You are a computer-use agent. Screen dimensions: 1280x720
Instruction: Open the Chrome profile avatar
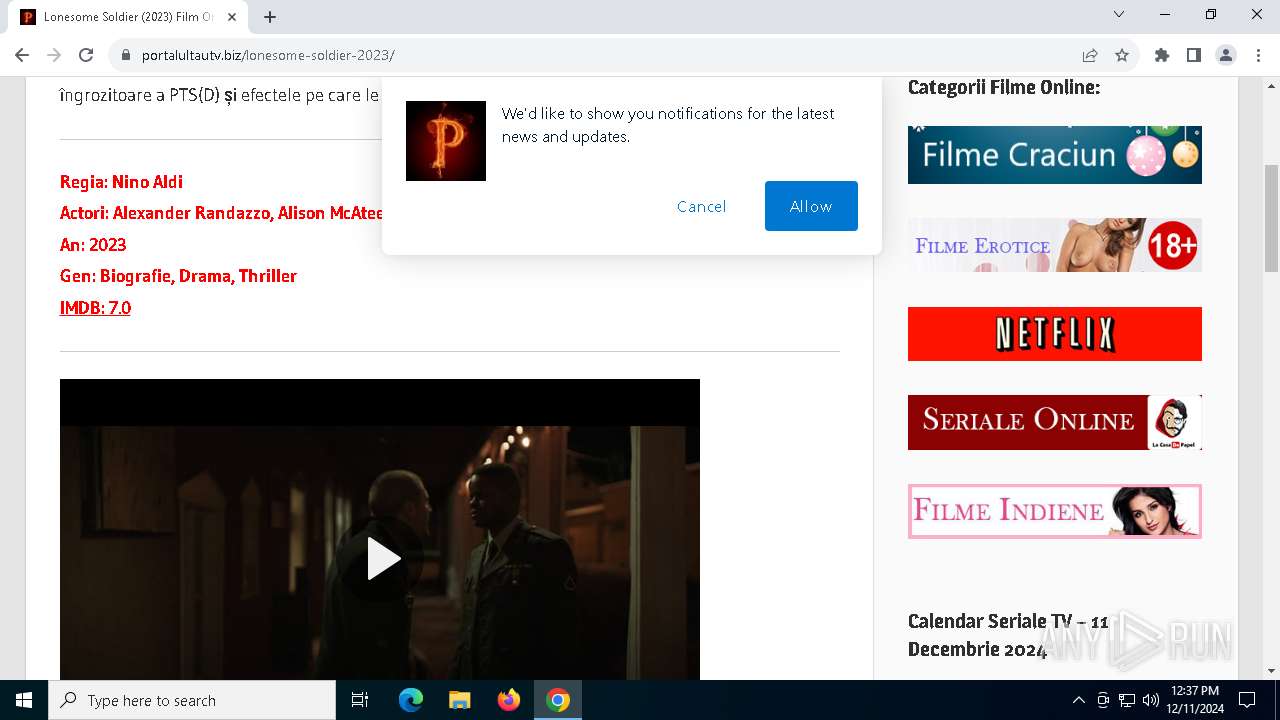coord(1226,56)
